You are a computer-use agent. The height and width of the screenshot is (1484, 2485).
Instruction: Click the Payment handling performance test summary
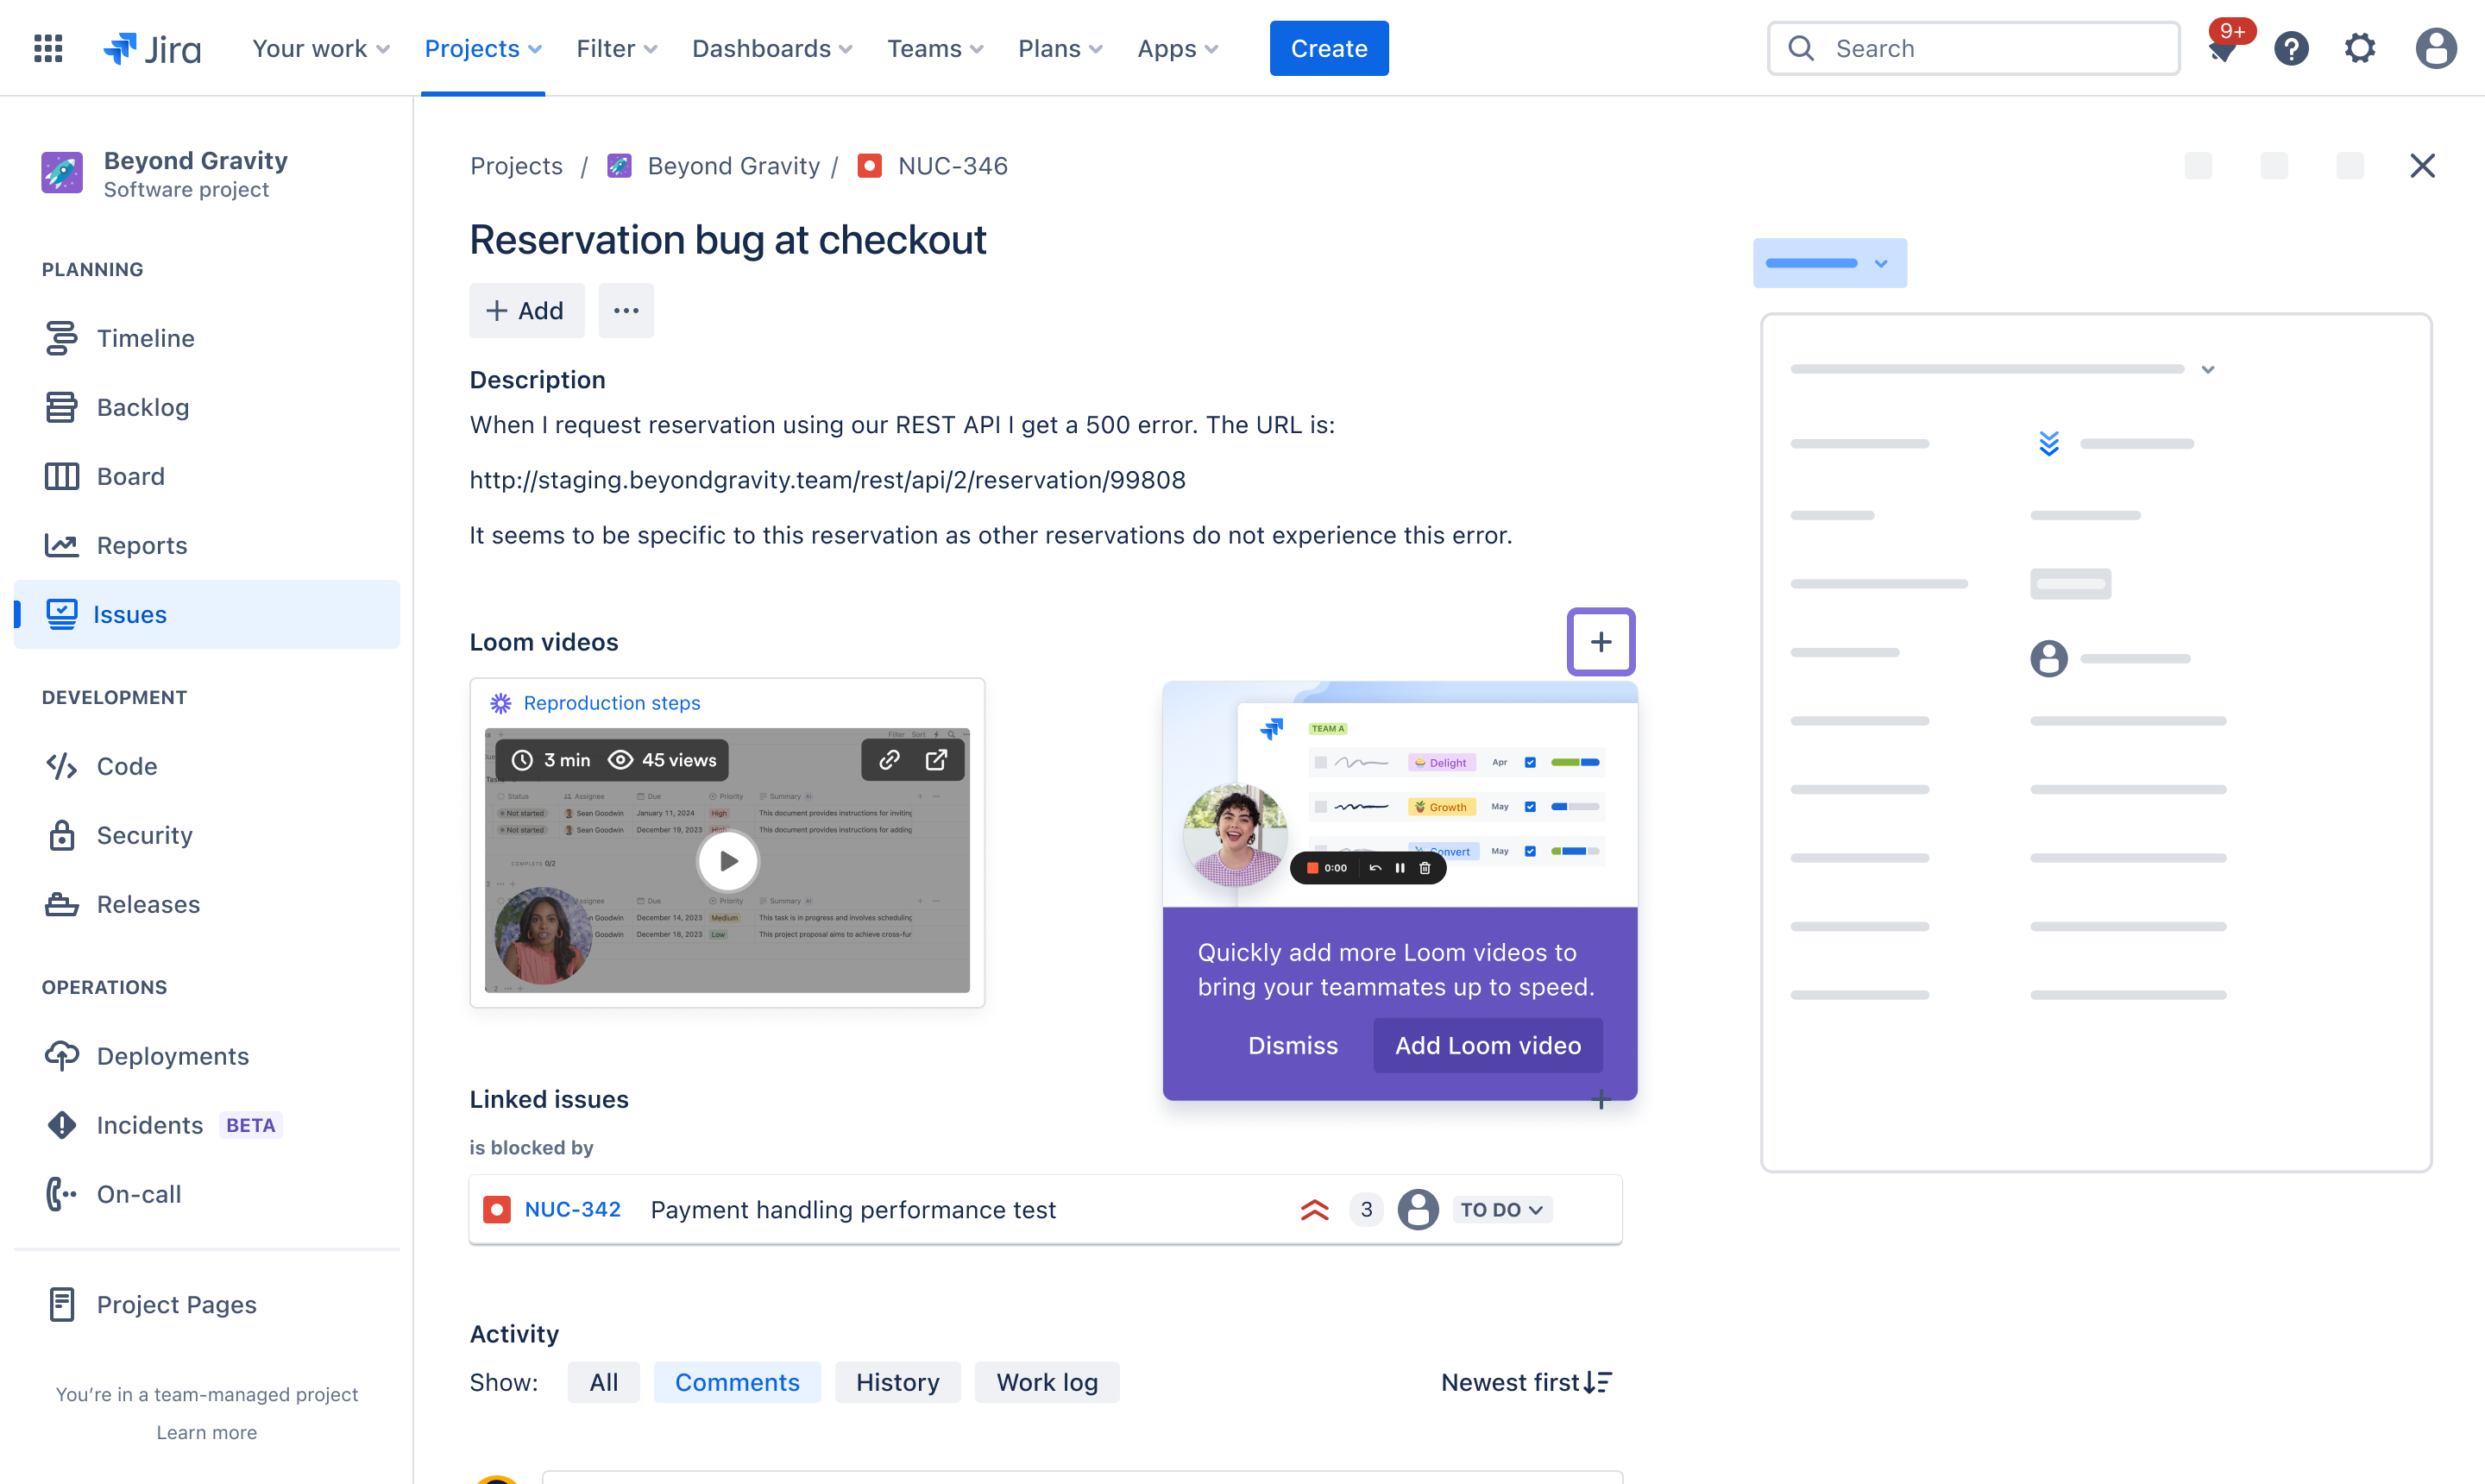click(x=852, y=1210)
